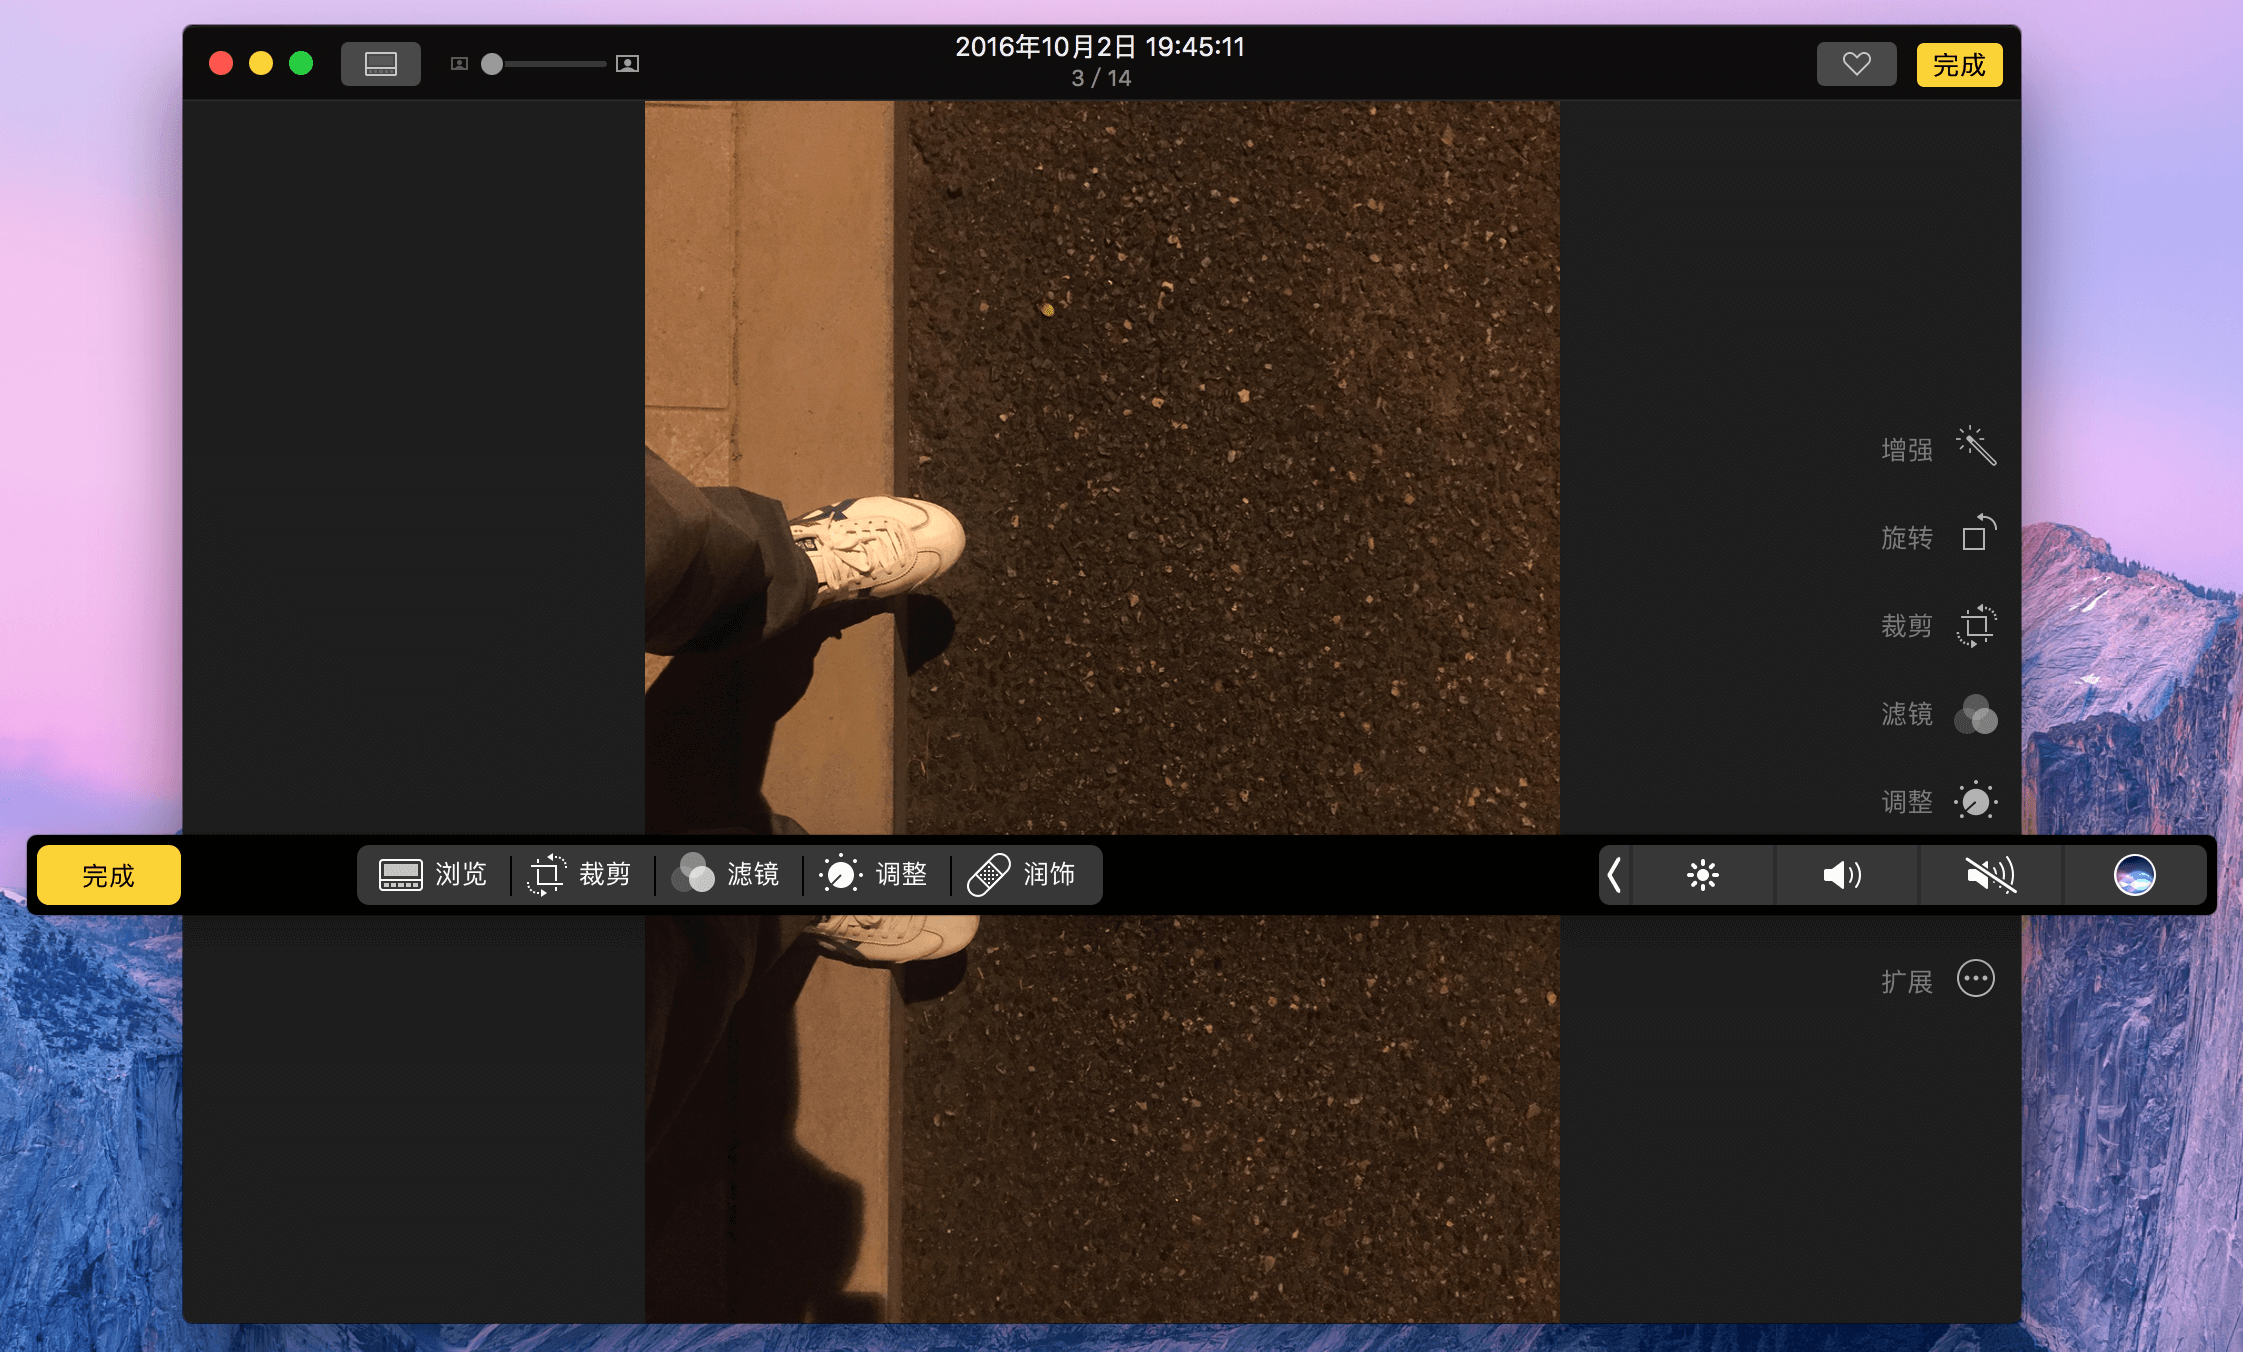Tap Browse (浏览) in the Touch Bar
Screen dimensions: 2243x1352
tap(433, 875)
